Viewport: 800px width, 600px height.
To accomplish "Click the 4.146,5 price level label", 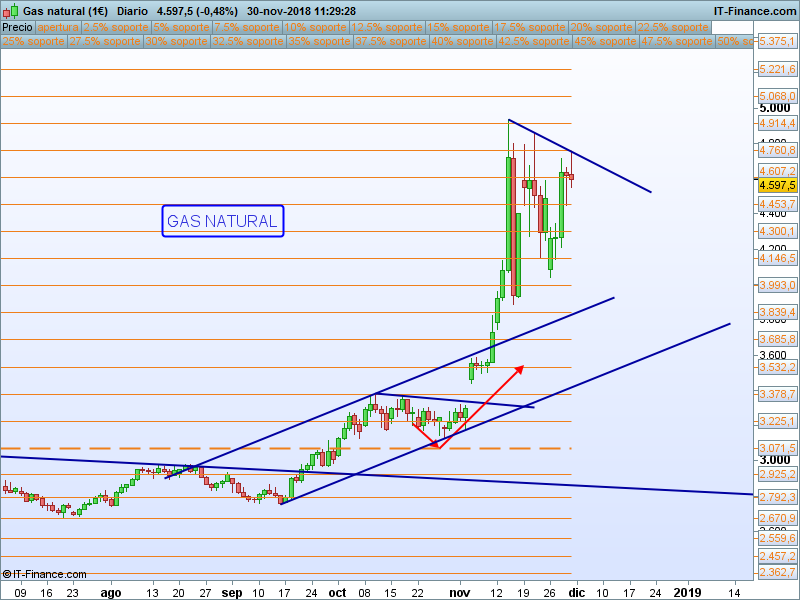I will [777, 258].
